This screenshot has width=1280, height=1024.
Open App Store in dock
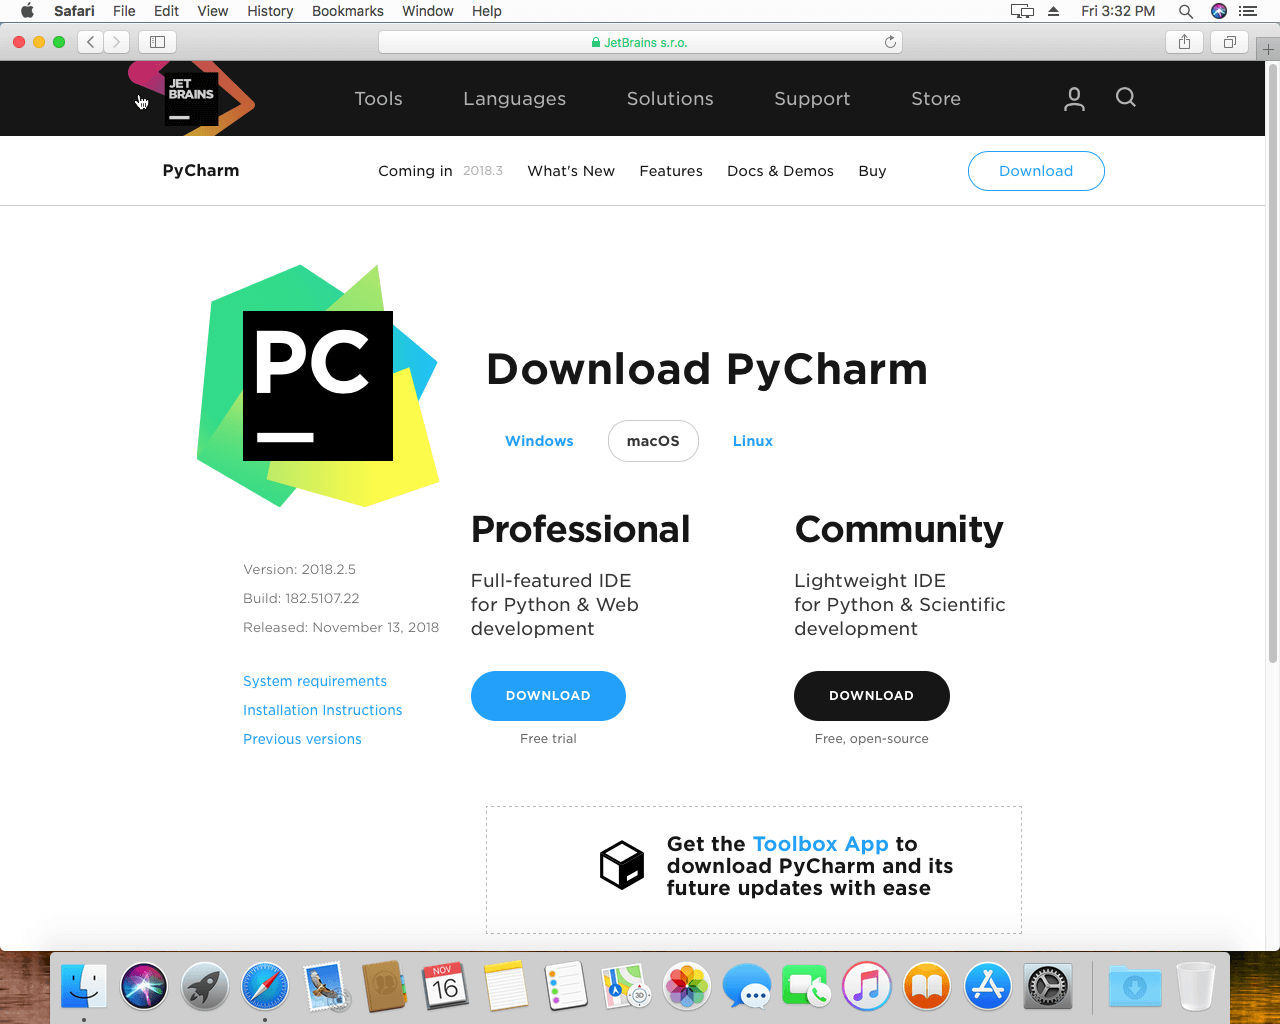988,987
